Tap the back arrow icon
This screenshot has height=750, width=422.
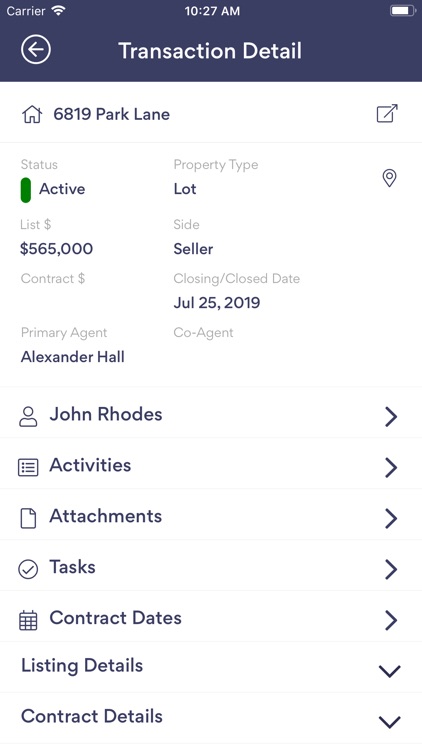[x=36, y=49]
